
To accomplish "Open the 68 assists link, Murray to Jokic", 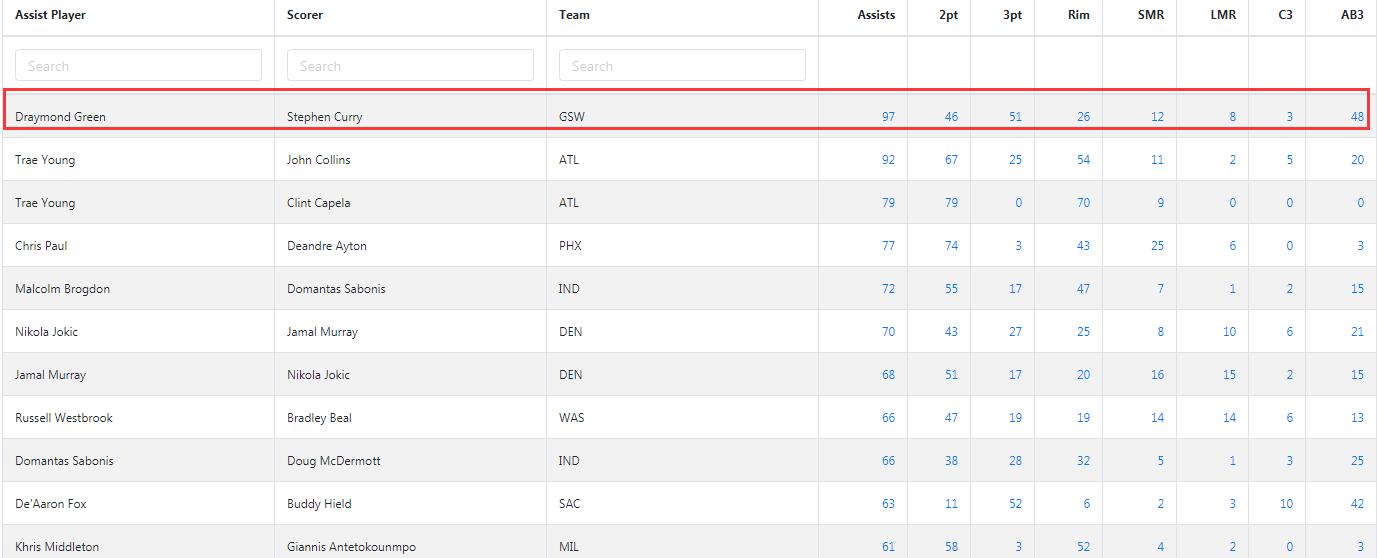I will pos(888,375).
